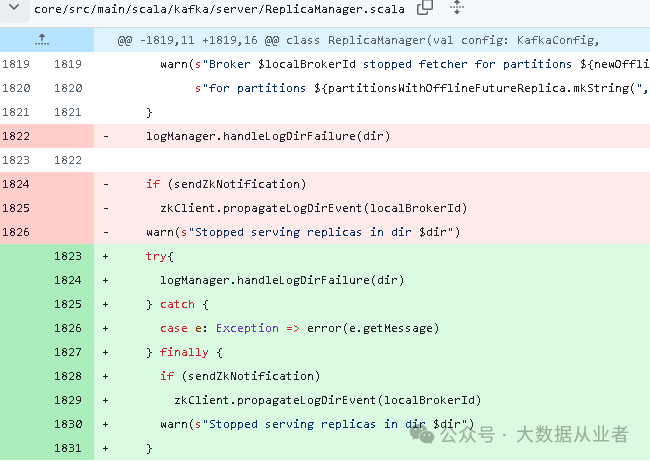Select added line number 1823
Image resolution: width=650 pixels, height=461 pixels.
coord(68,256)
